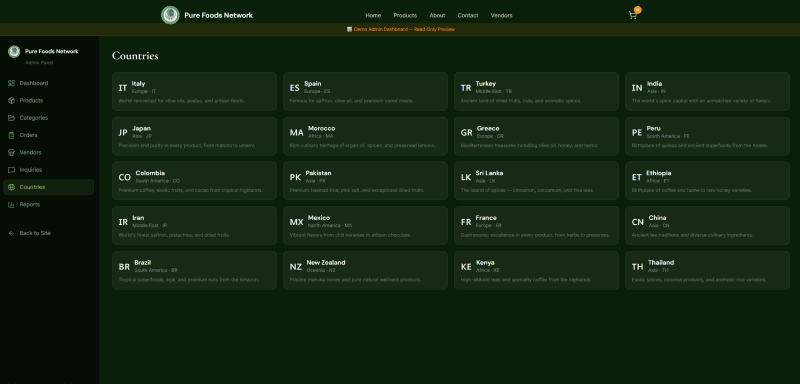Click the Vendors store icon in sidebar
Screen dimensions: 800x384
point(11,152)
